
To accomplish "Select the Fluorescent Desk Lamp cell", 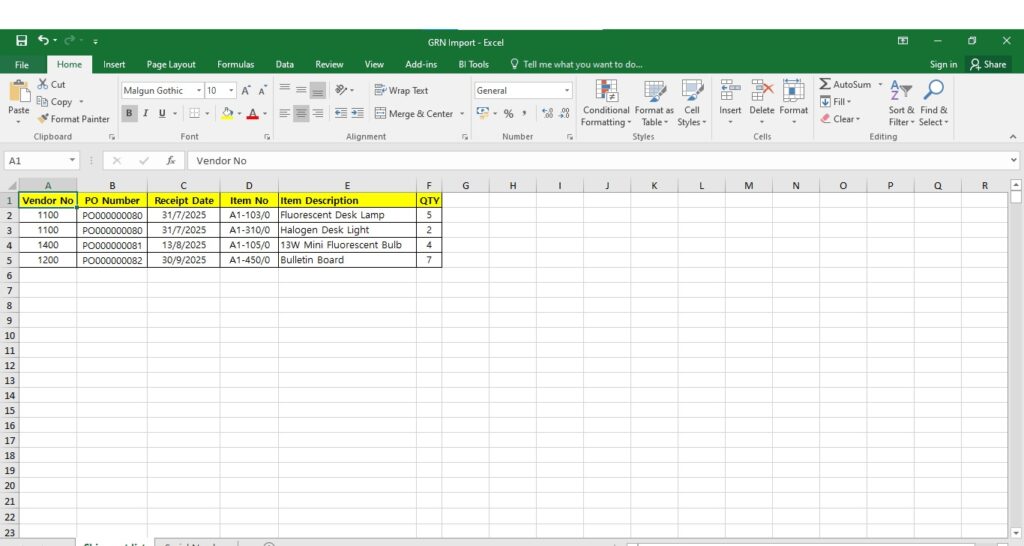I will point(346,215).
